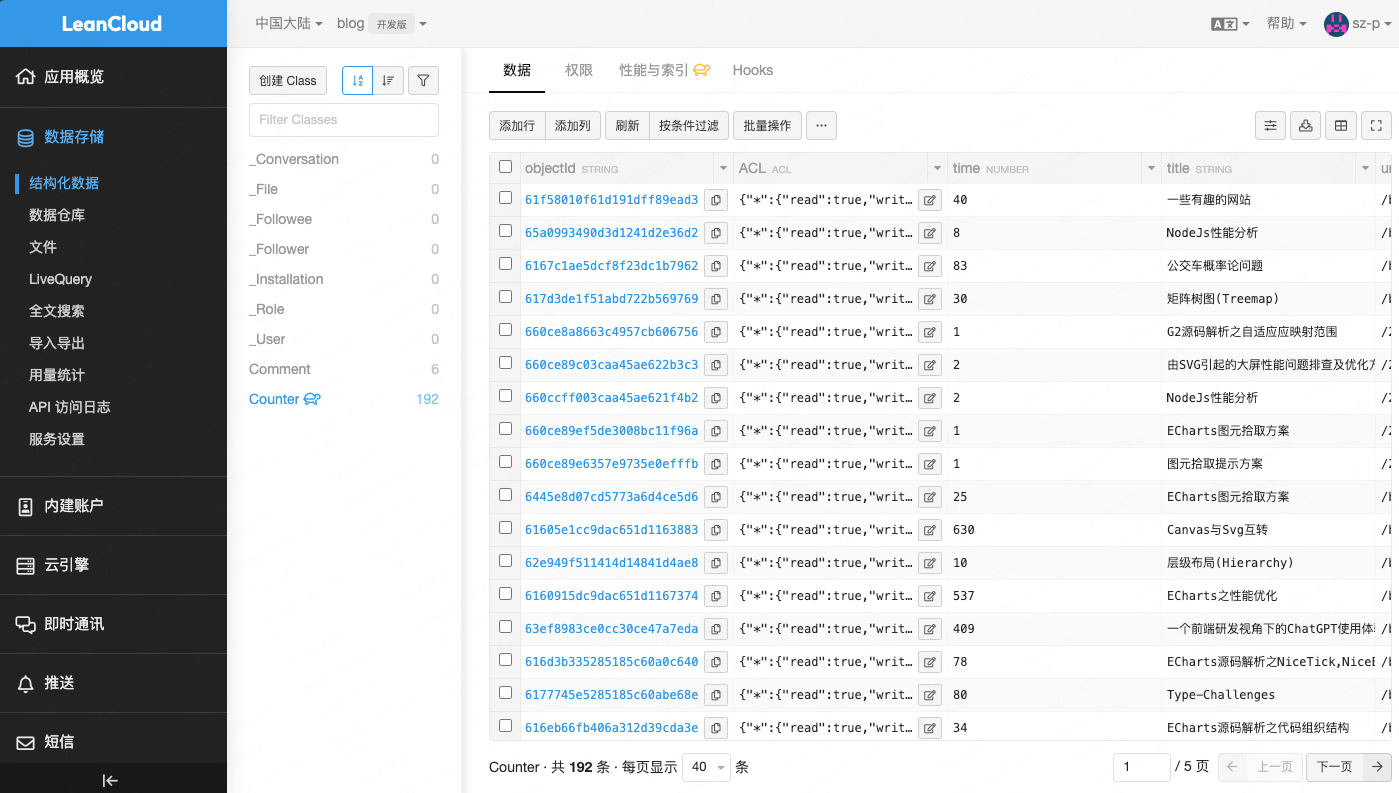Image resolution: width=1399 pixels, height=793 pixels.
Task: Copy objectId 61605e1cc9dac651d1163883
Action: click(x=716, y=530)
